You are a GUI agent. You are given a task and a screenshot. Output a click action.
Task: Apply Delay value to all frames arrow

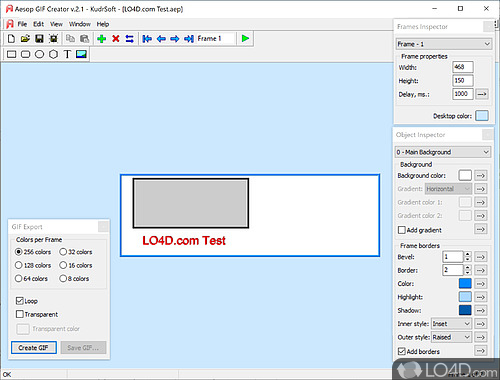[482, 94]
